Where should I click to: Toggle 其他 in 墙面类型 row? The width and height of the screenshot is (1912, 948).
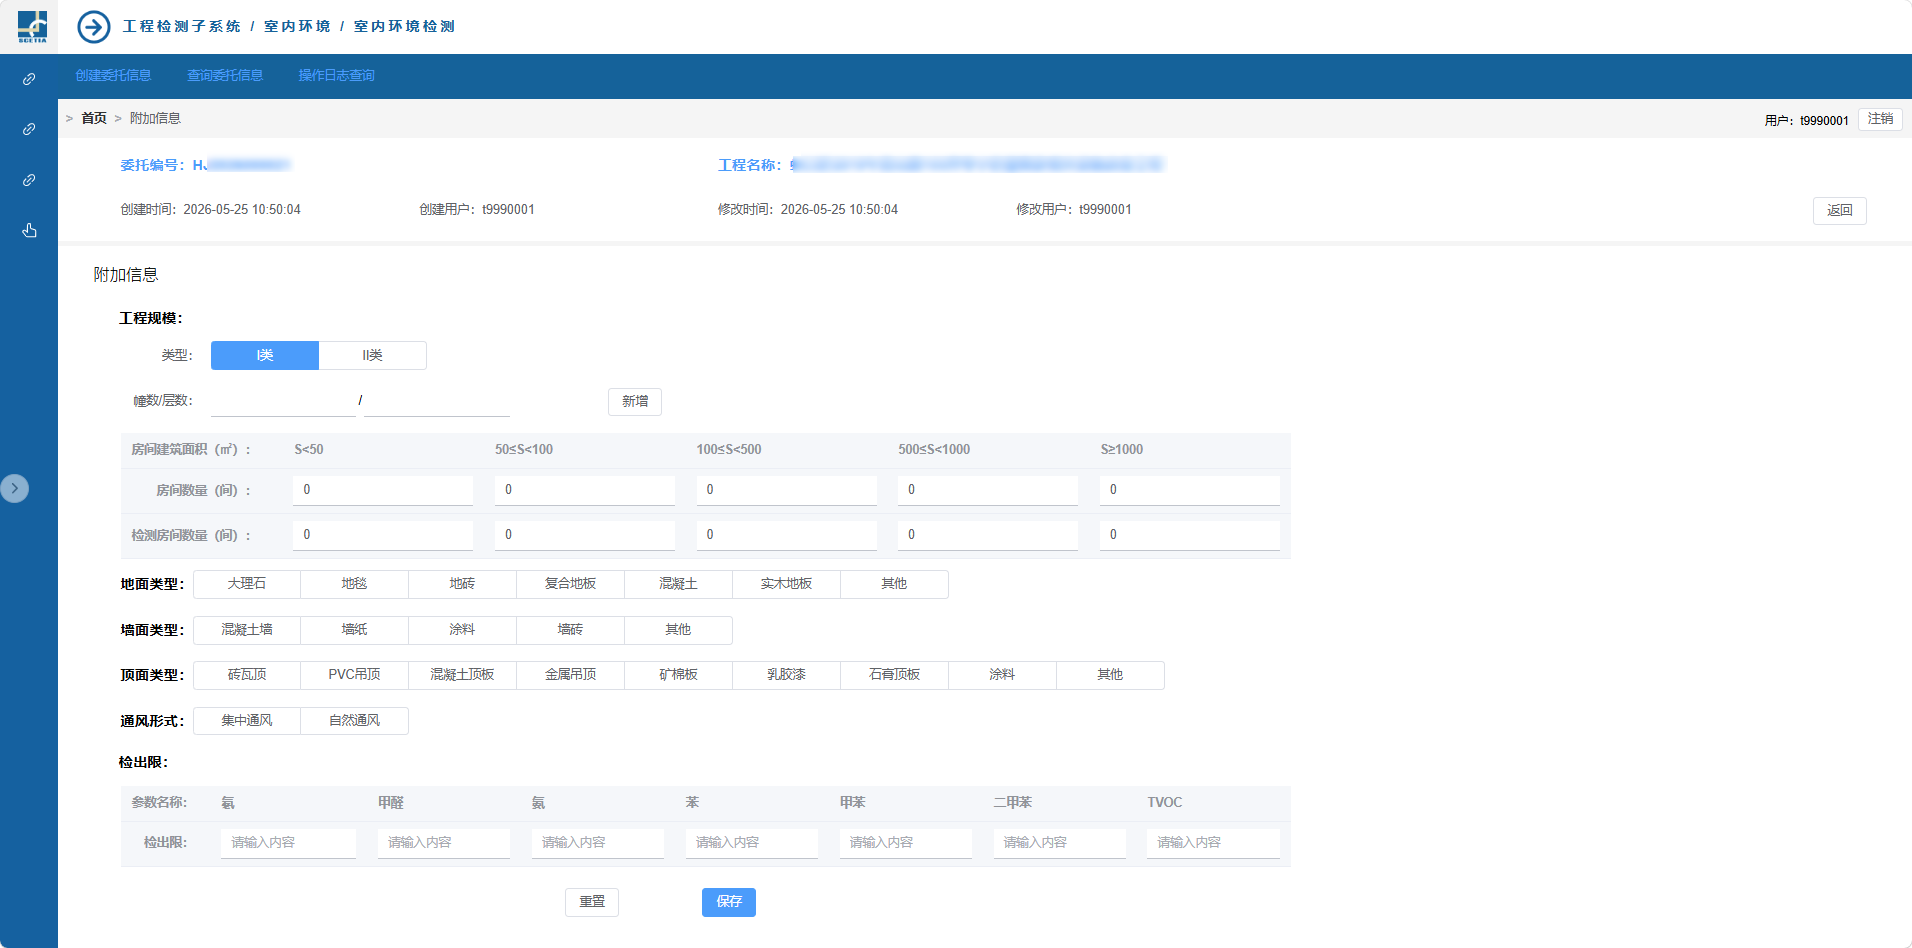[679, 630]
